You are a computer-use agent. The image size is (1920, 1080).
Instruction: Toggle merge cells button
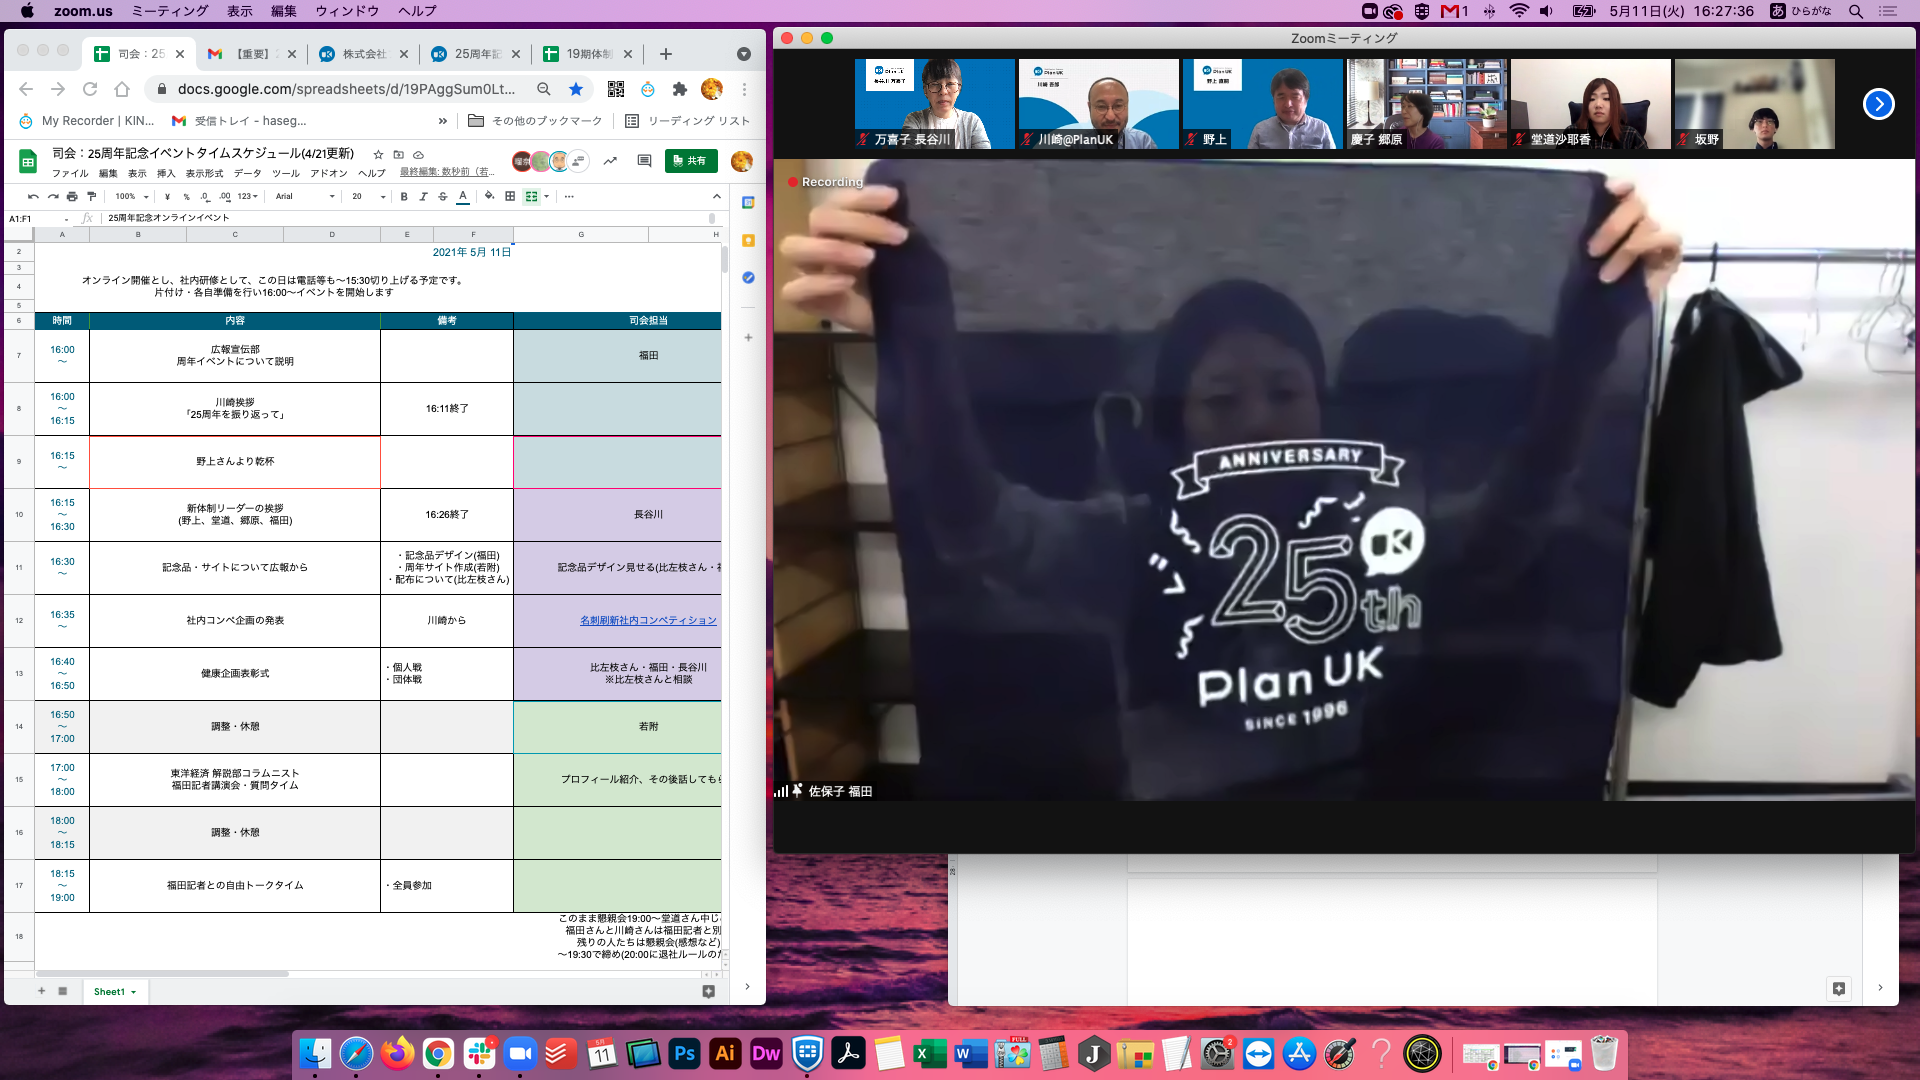531,196
